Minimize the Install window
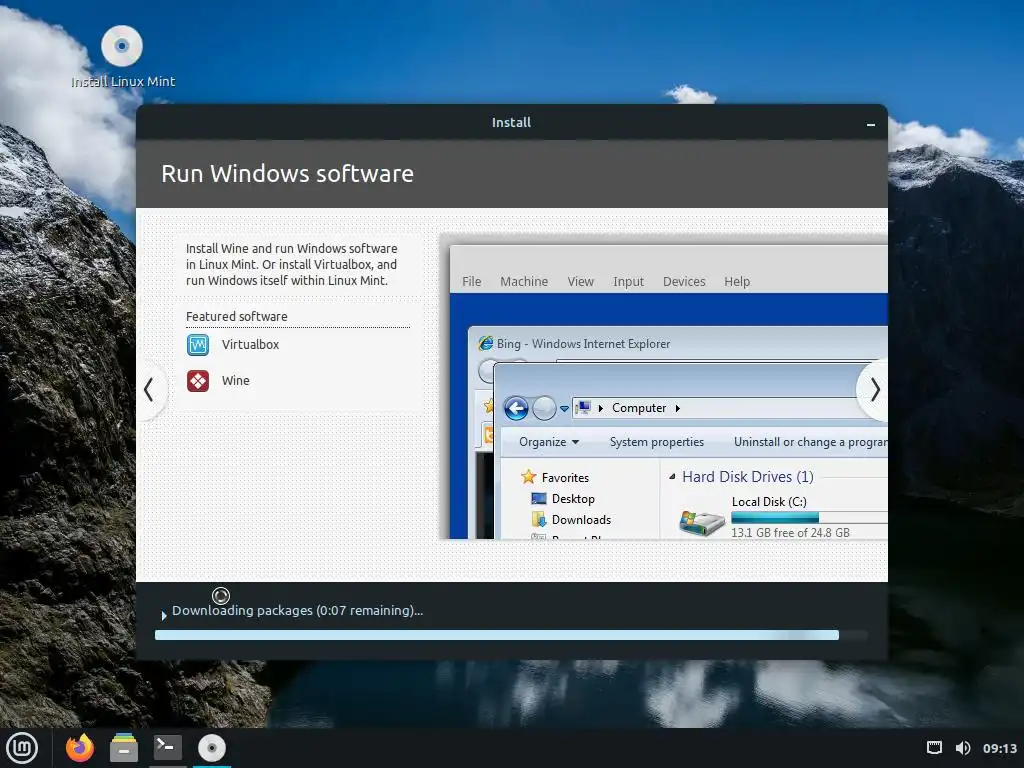The image size is (1024, 768). click(x=871, y=123)
